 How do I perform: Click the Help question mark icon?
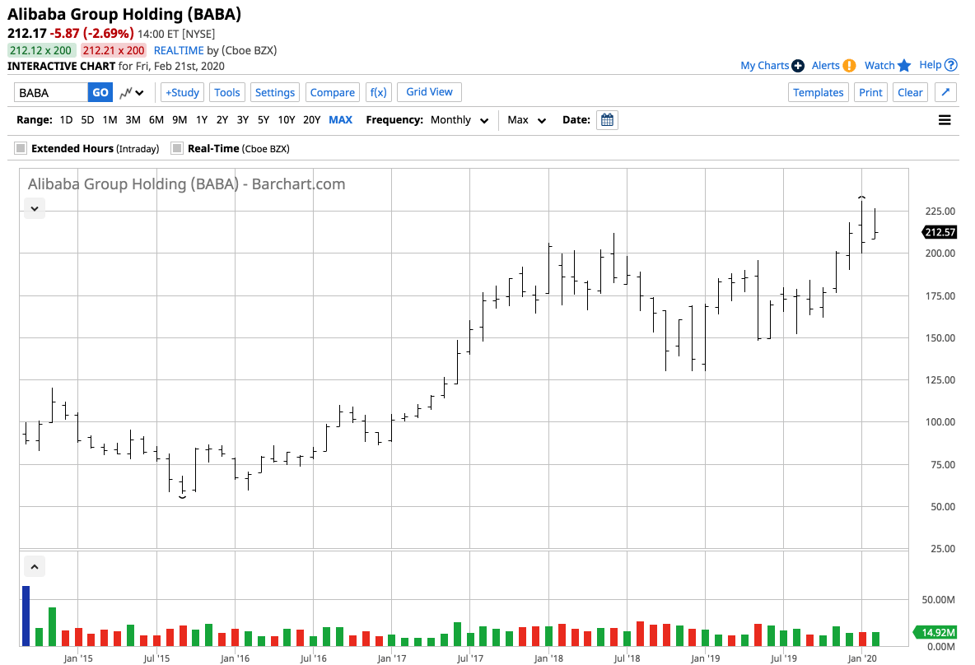tap(951, 65)
